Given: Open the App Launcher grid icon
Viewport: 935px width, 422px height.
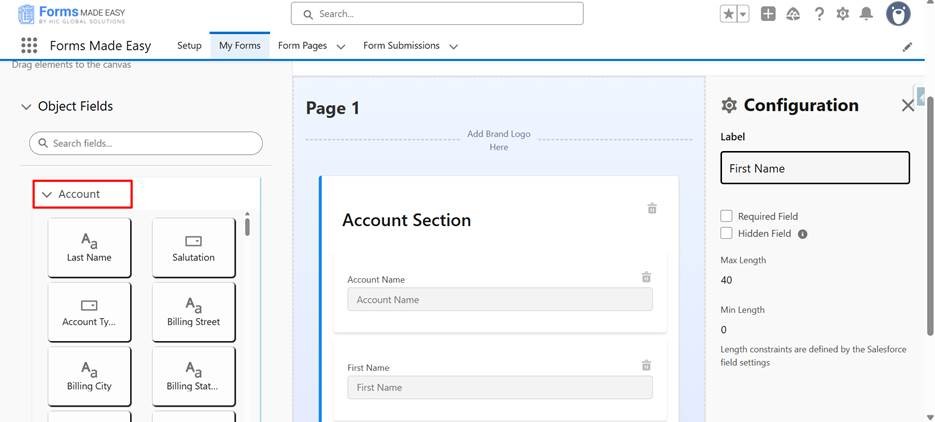Looking at the screenshot, I should point(29,46).
